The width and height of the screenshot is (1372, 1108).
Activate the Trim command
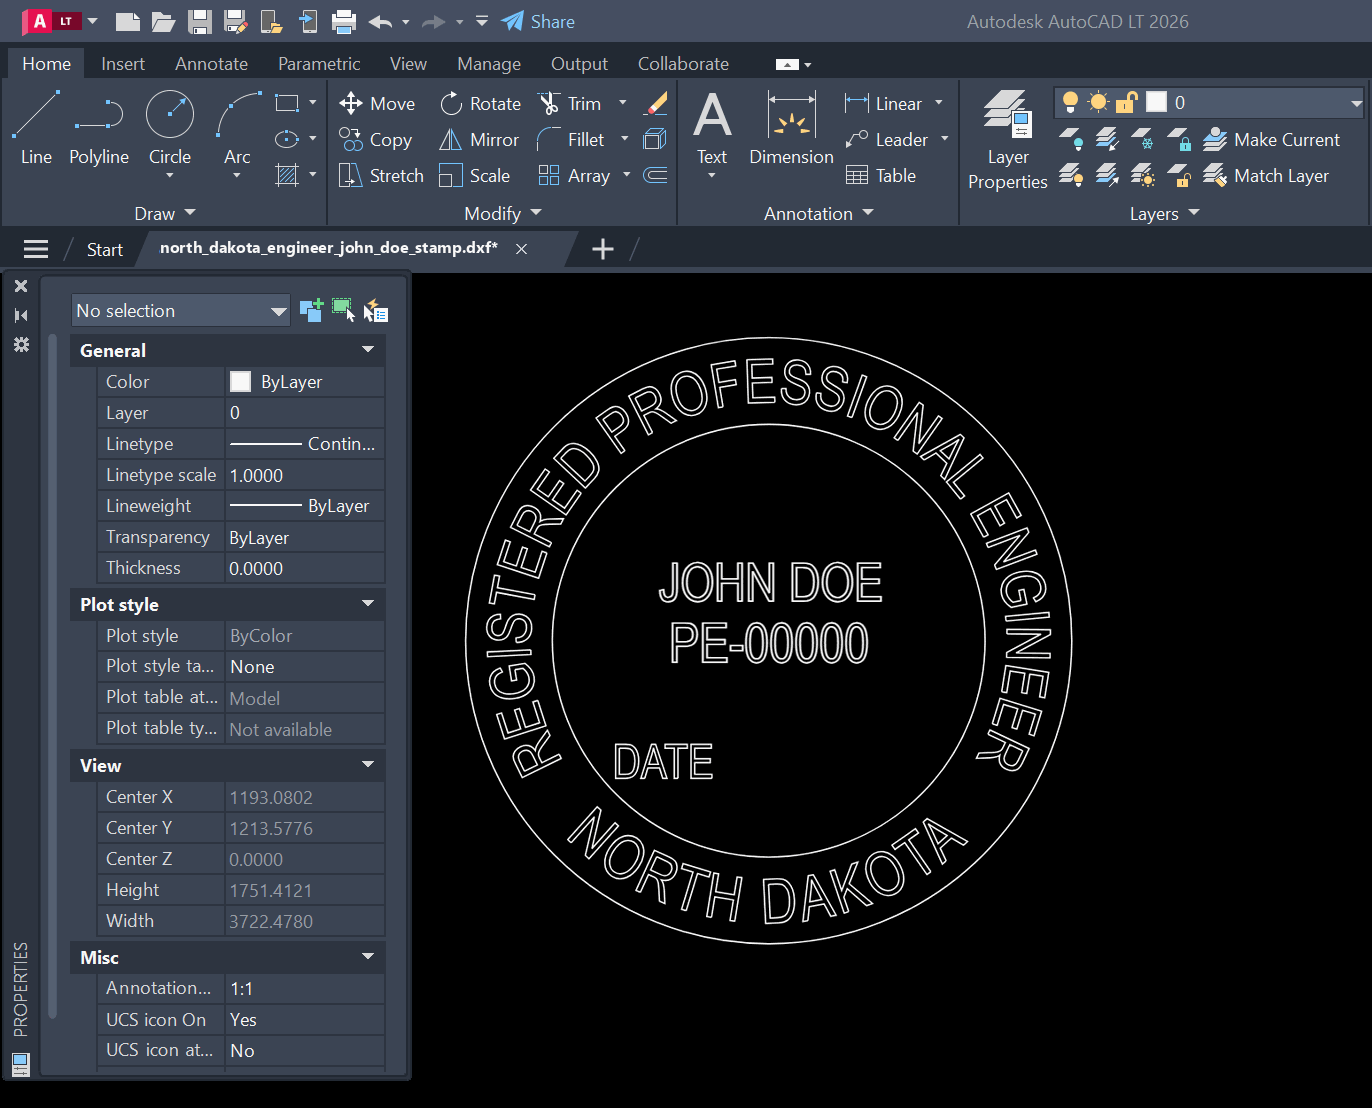click(570, 103)
